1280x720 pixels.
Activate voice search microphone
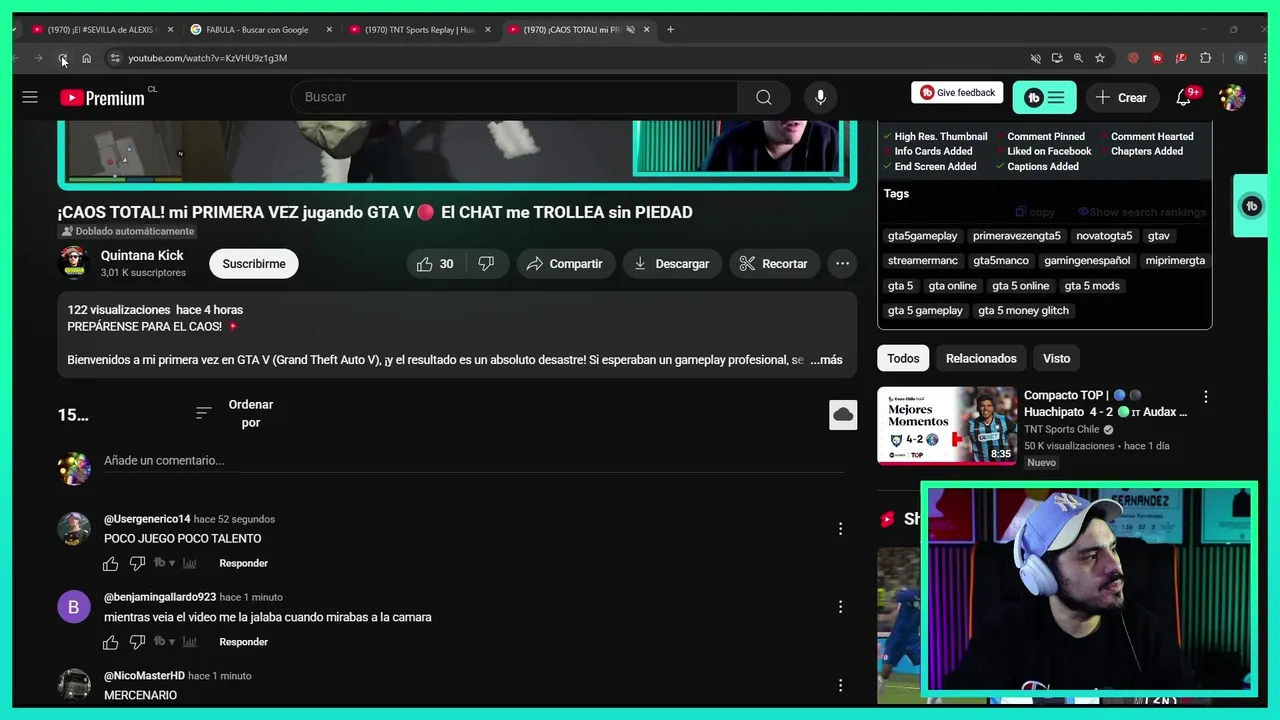point(820,97)
